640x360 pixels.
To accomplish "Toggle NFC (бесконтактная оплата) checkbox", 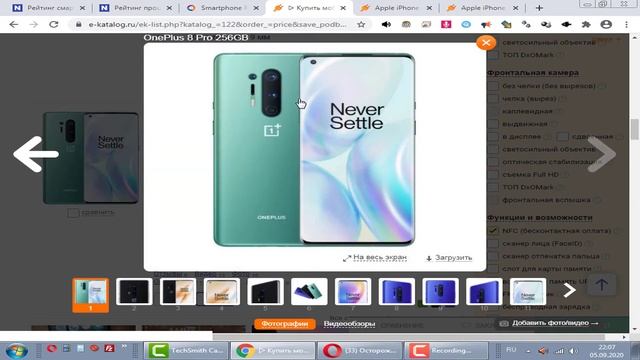I will (x=493, y=231).
